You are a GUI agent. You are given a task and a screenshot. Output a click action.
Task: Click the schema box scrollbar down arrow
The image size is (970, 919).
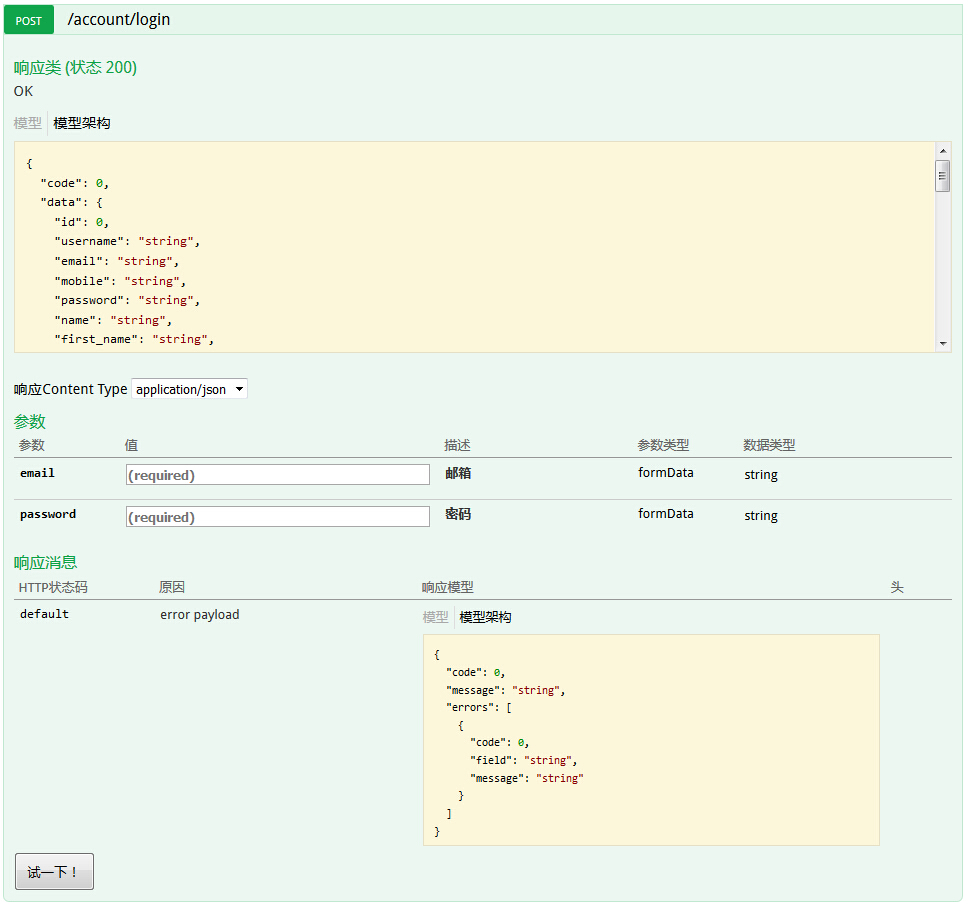[942, 343]
